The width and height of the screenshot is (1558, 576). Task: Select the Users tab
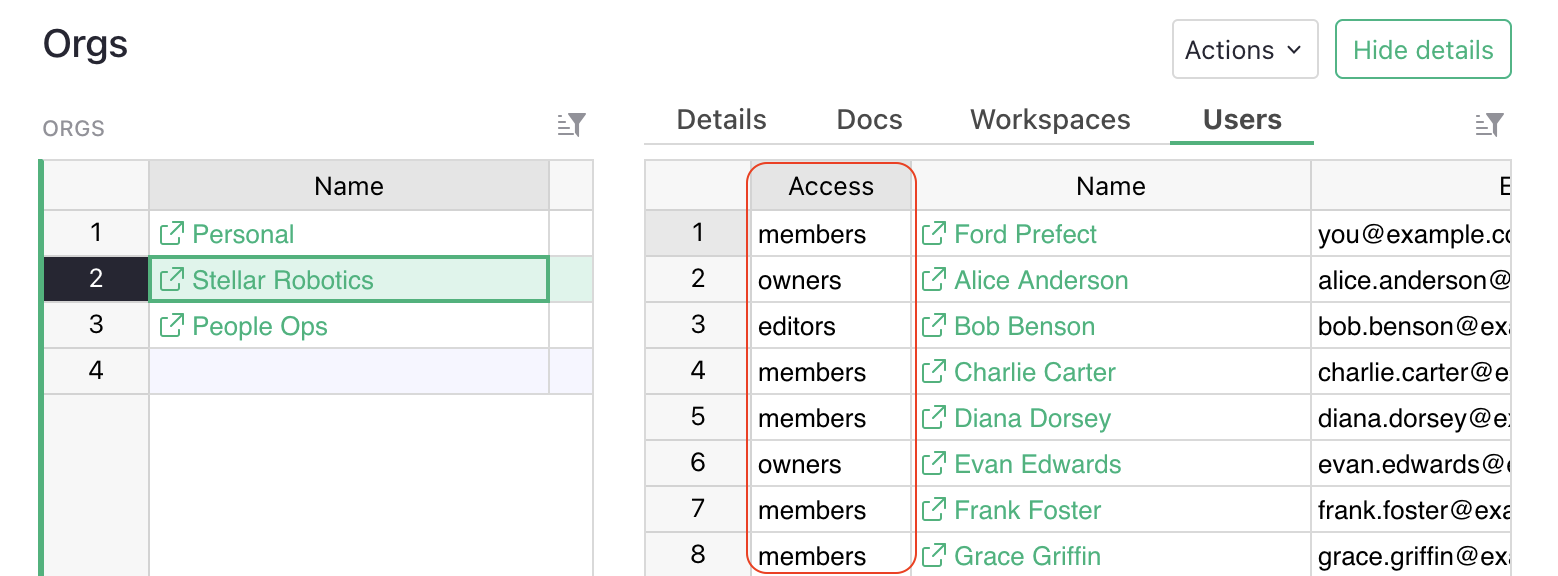coord(1241,119)
